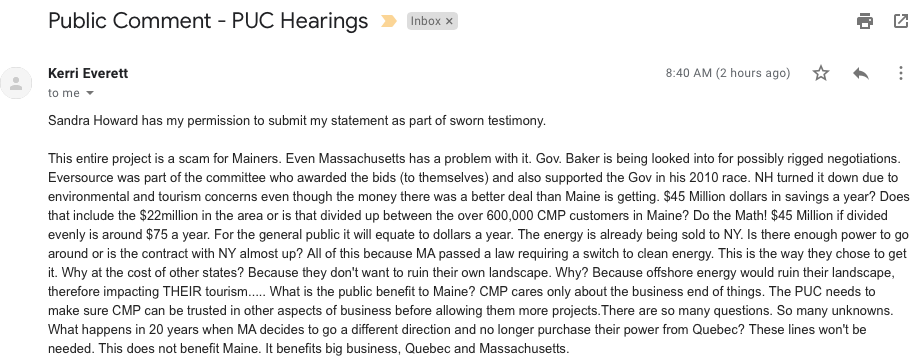922x363 pixels.
Task: Select the 8:40 AM timestamp
Action: coord(728,73)
